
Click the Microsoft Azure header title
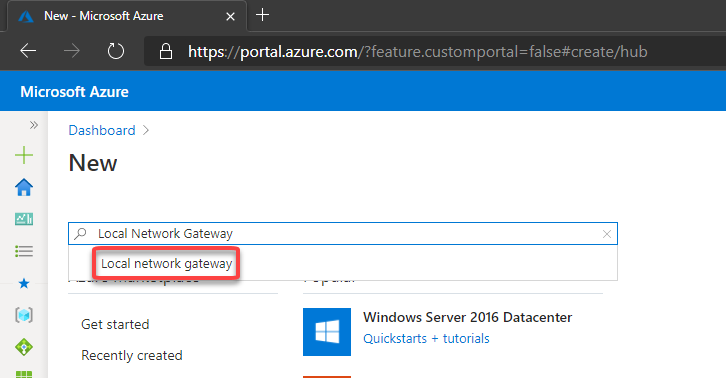tap(75, 92)
